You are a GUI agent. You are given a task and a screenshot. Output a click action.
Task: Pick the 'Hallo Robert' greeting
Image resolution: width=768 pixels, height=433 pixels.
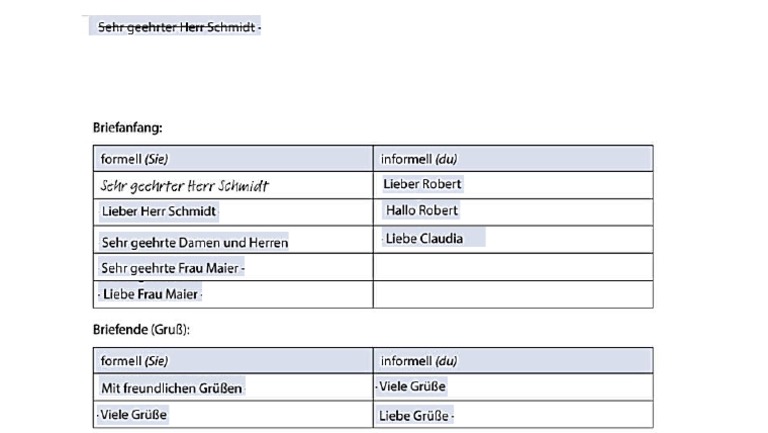[422, 211]
